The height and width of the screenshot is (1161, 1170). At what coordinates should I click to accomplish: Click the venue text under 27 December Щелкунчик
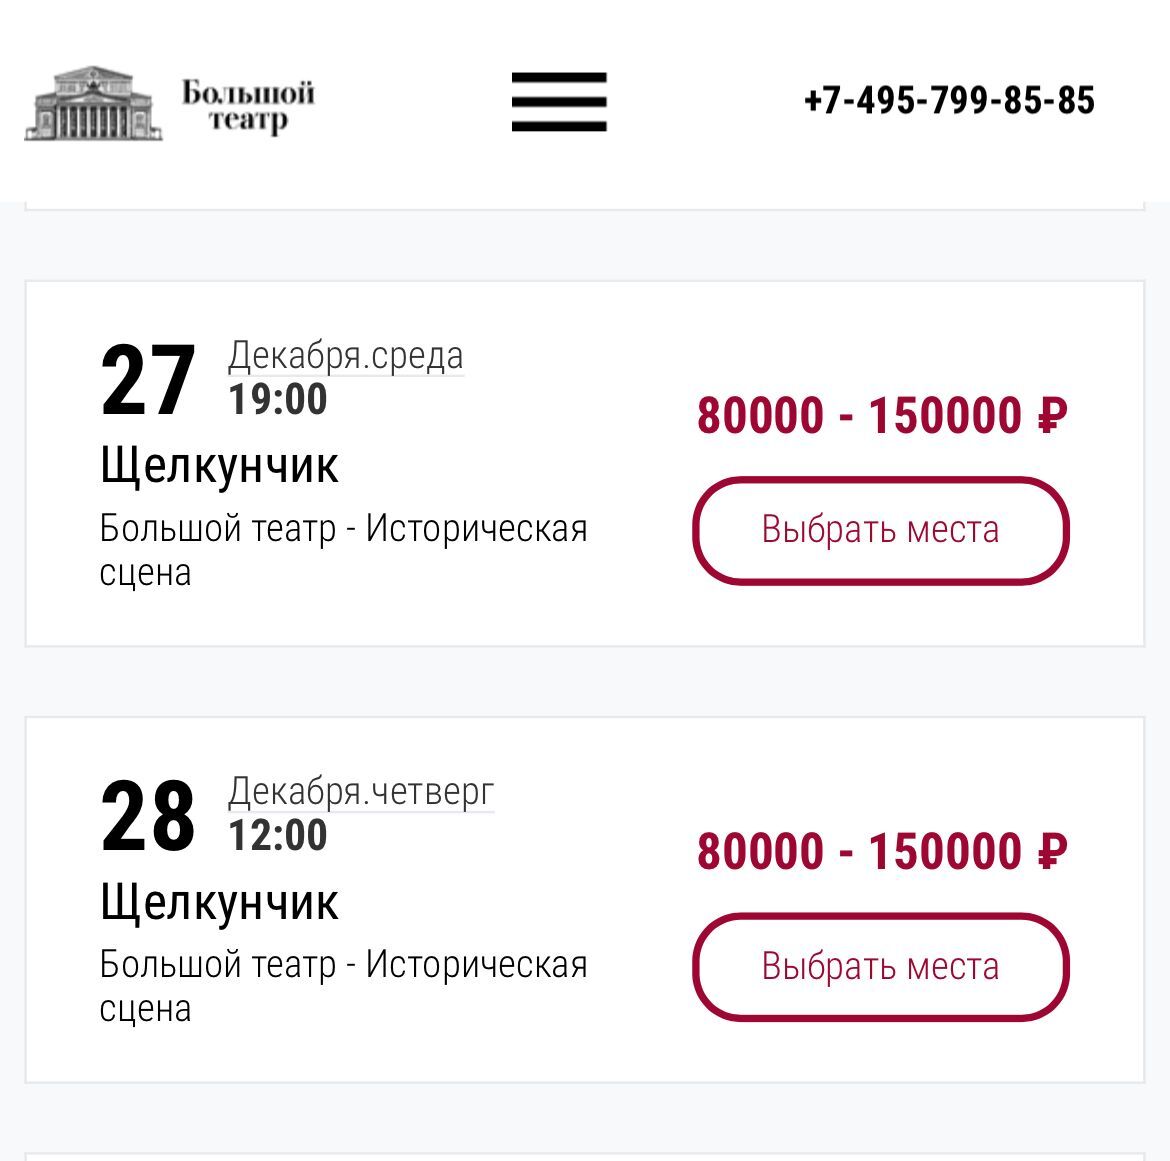click(x=343, y=551)
